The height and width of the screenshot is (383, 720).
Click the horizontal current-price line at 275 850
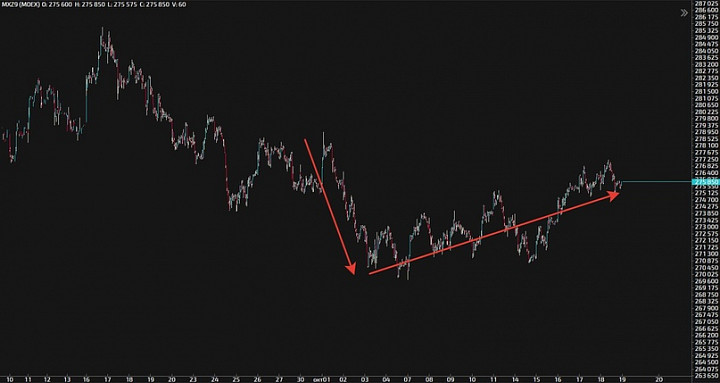656,182
